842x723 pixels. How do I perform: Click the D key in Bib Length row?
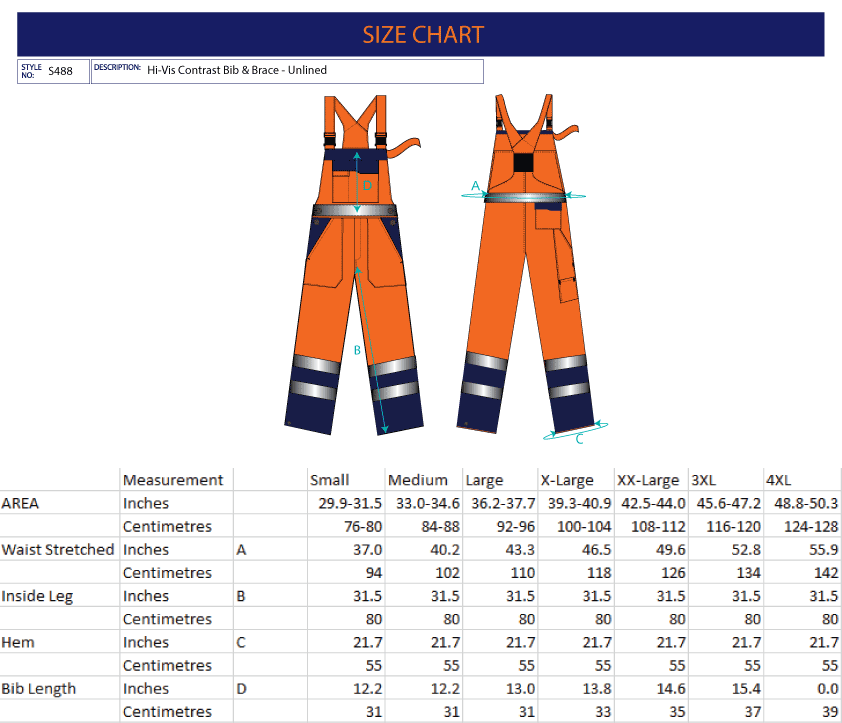(241, 689)
